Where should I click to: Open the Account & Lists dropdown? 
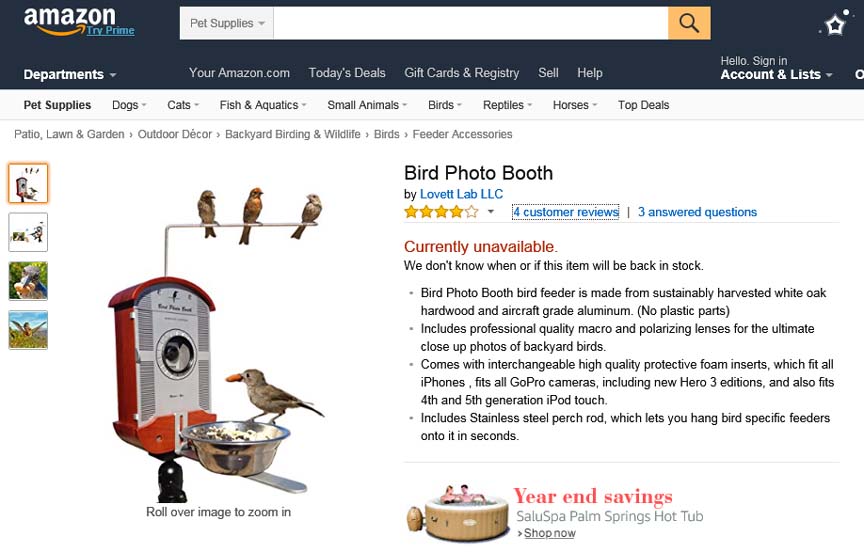[x=776, y=74]
